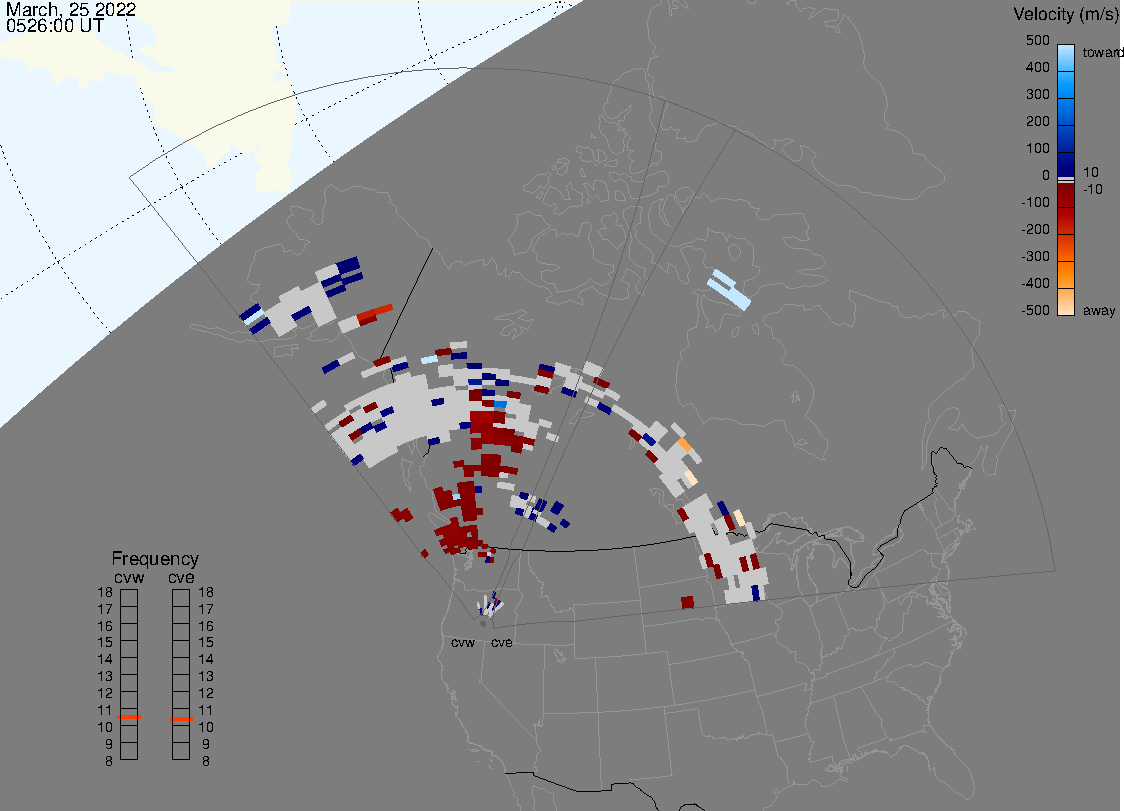Click the 'toward' label beside the color bar
The image size is (1124, 811).
pos(1104,52)
